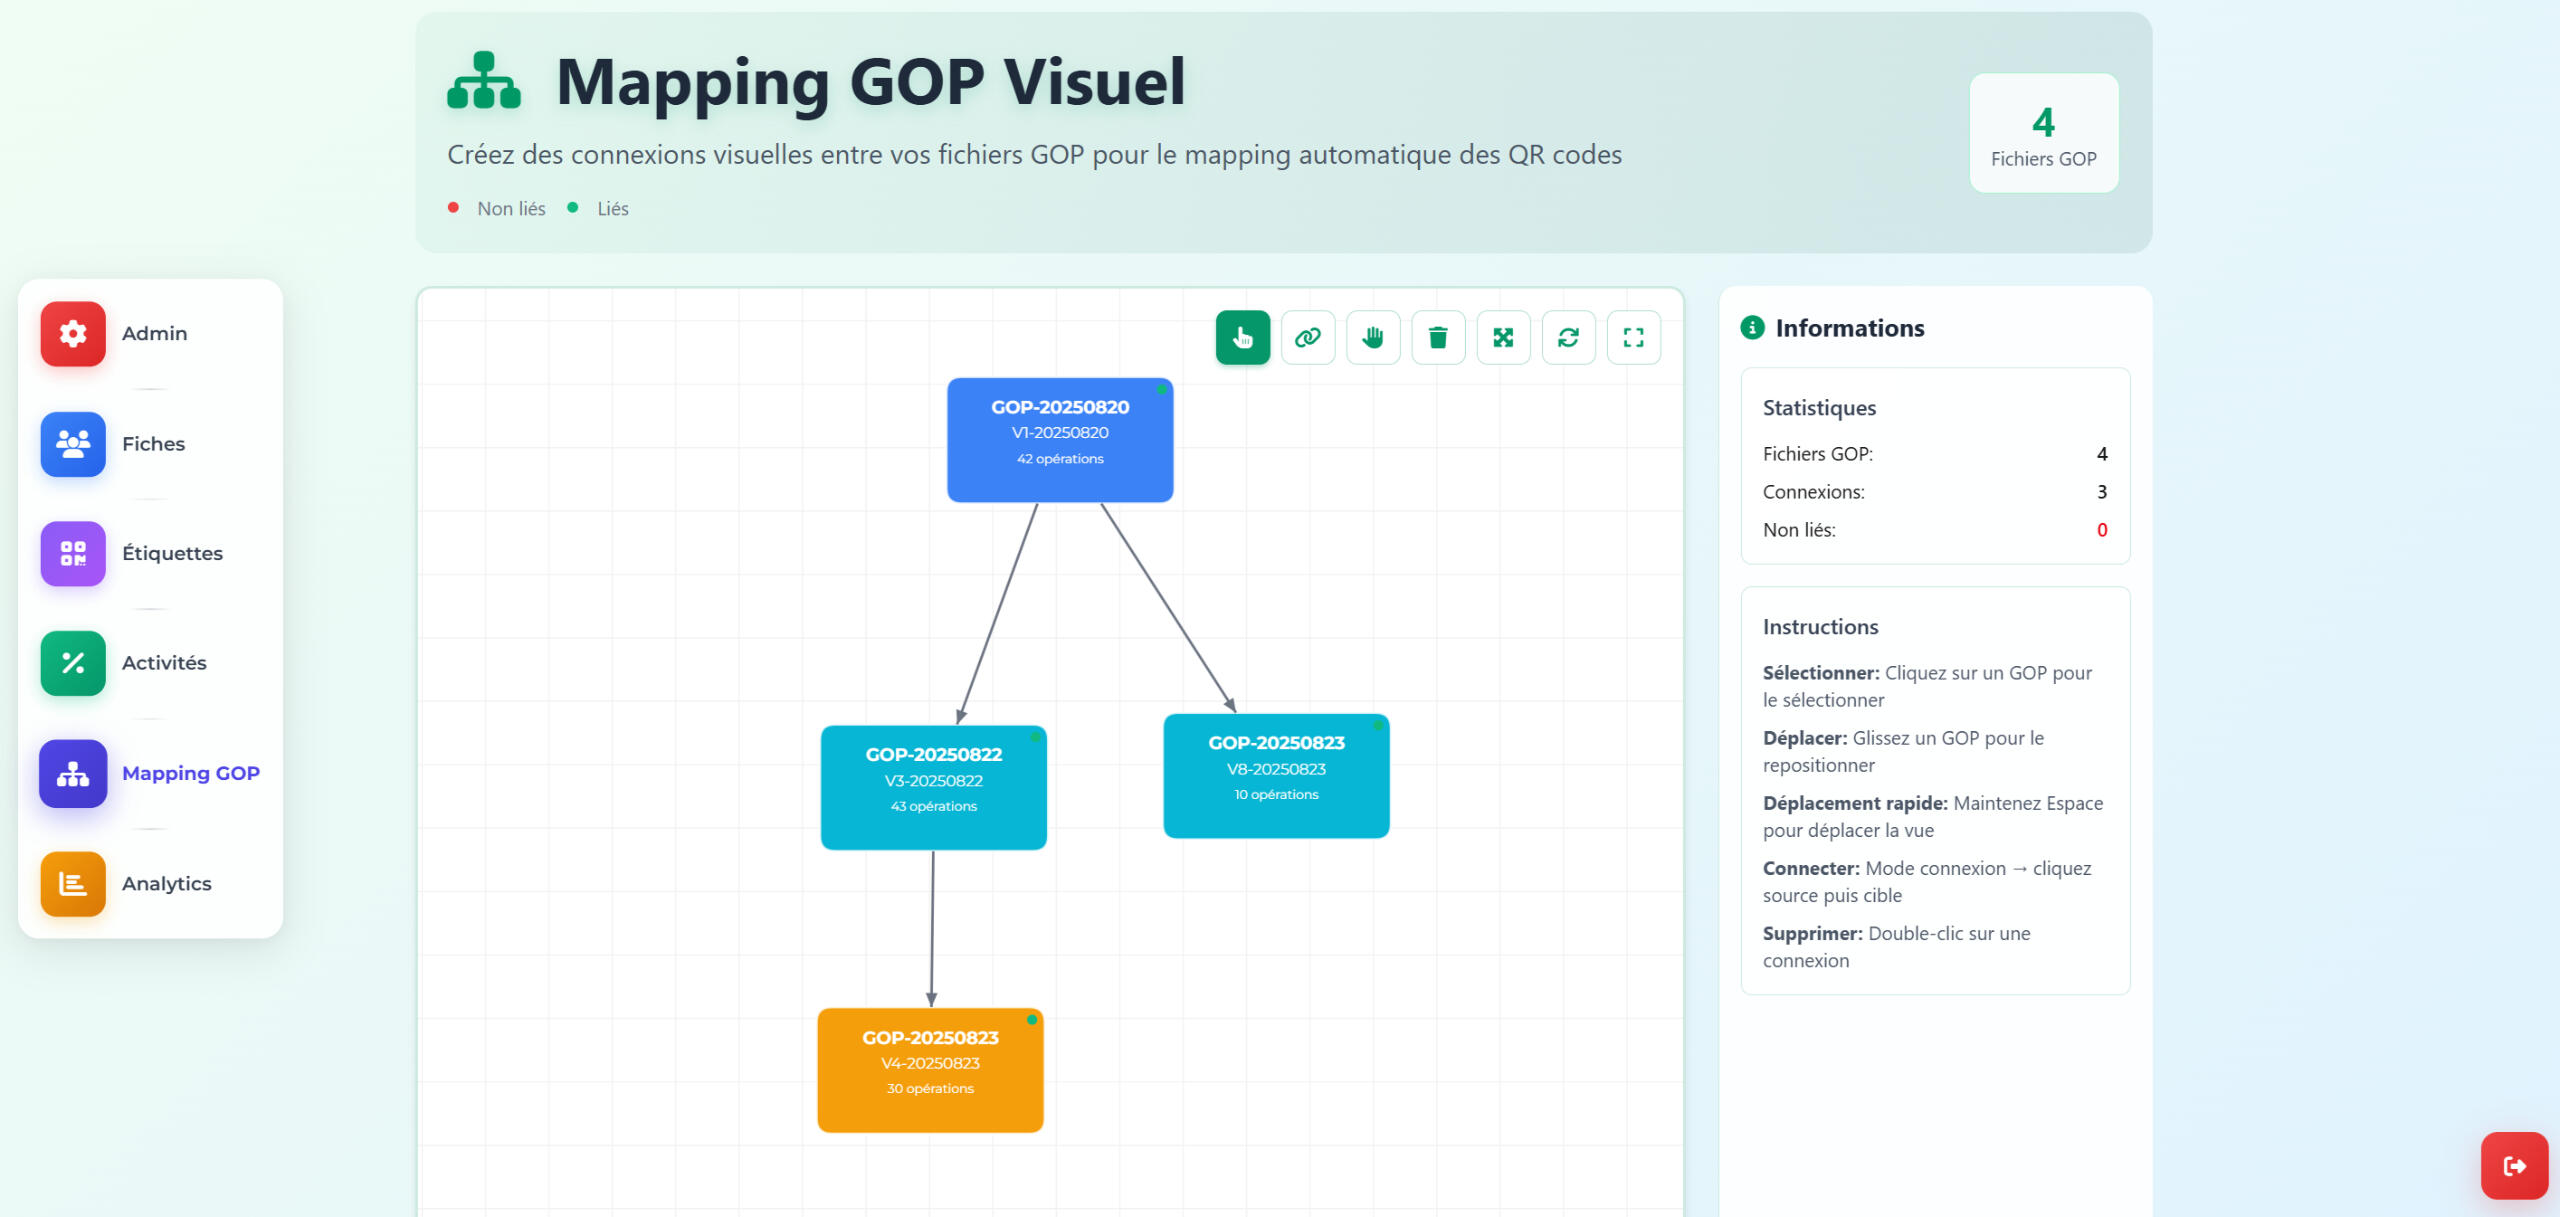Refresh the mapping with sync icon
This screenshot has width=2560, height=1217.
1567,338
